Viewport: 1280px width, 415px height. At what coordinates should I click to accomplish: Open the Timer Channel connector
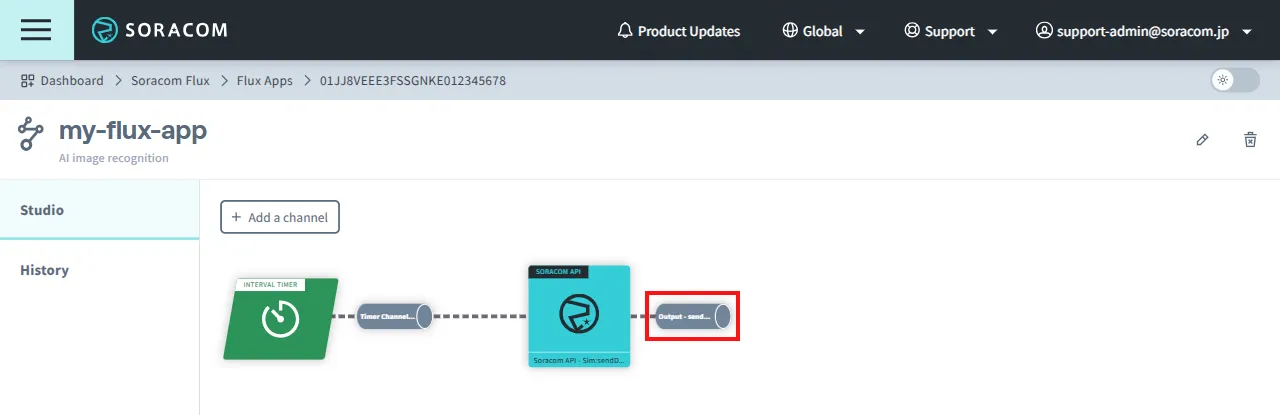tap(395, 317)
